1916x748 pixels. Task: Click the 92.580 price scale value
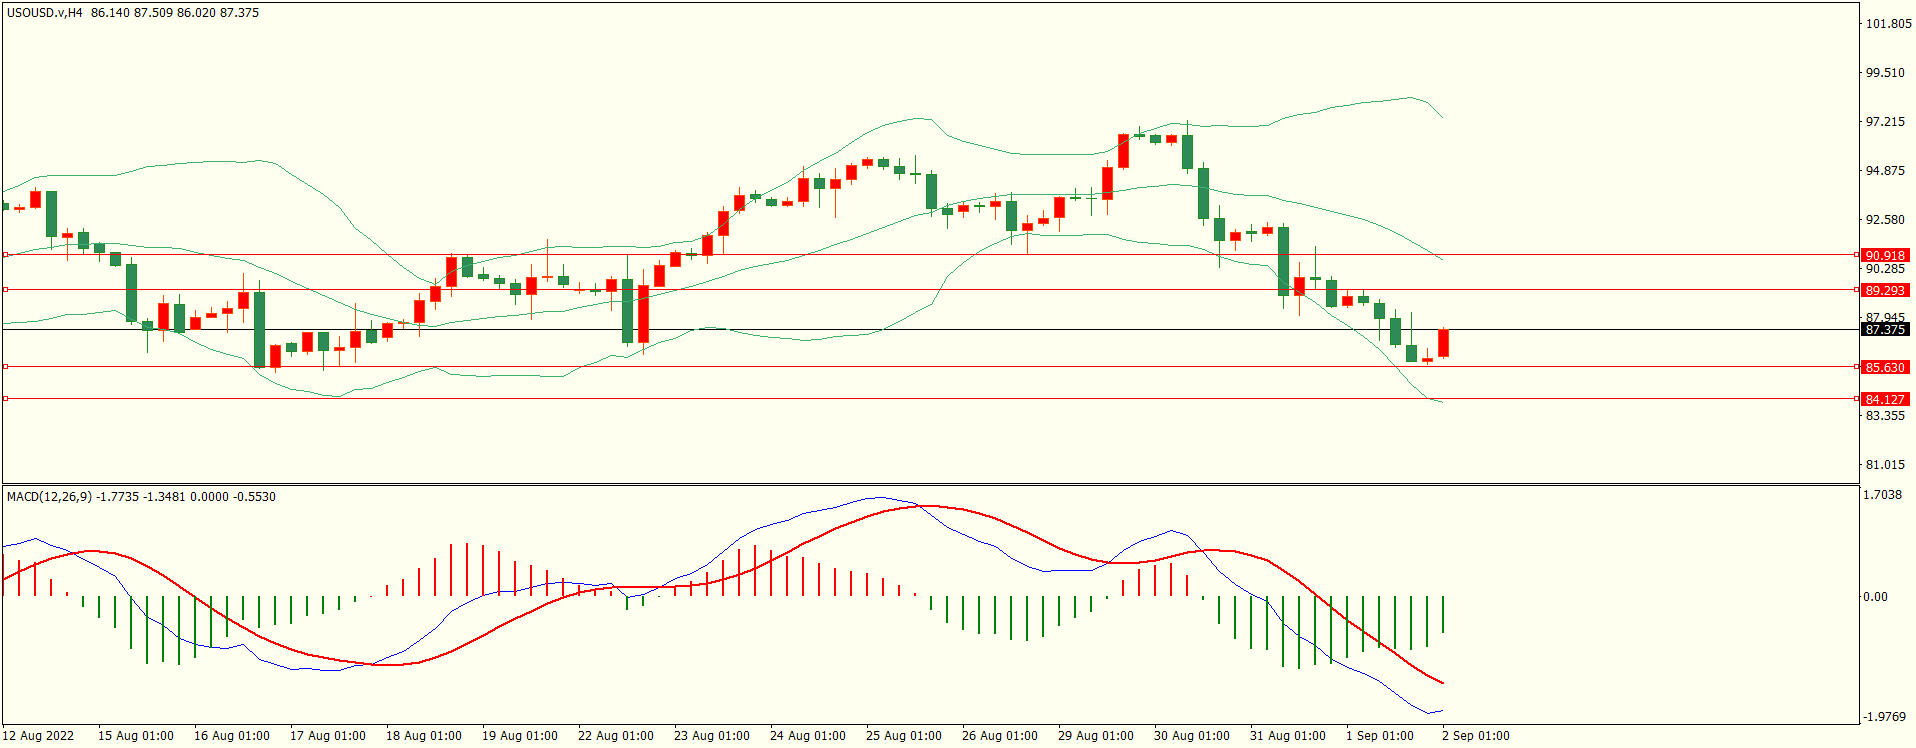coord(1885,220)
